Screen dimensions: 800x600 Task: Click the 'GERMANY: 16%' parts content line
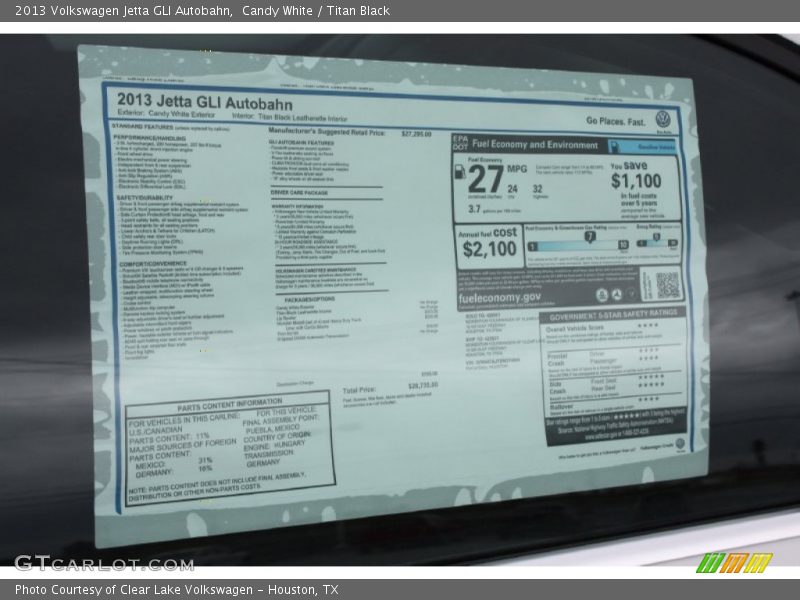(x=174, y=471)
